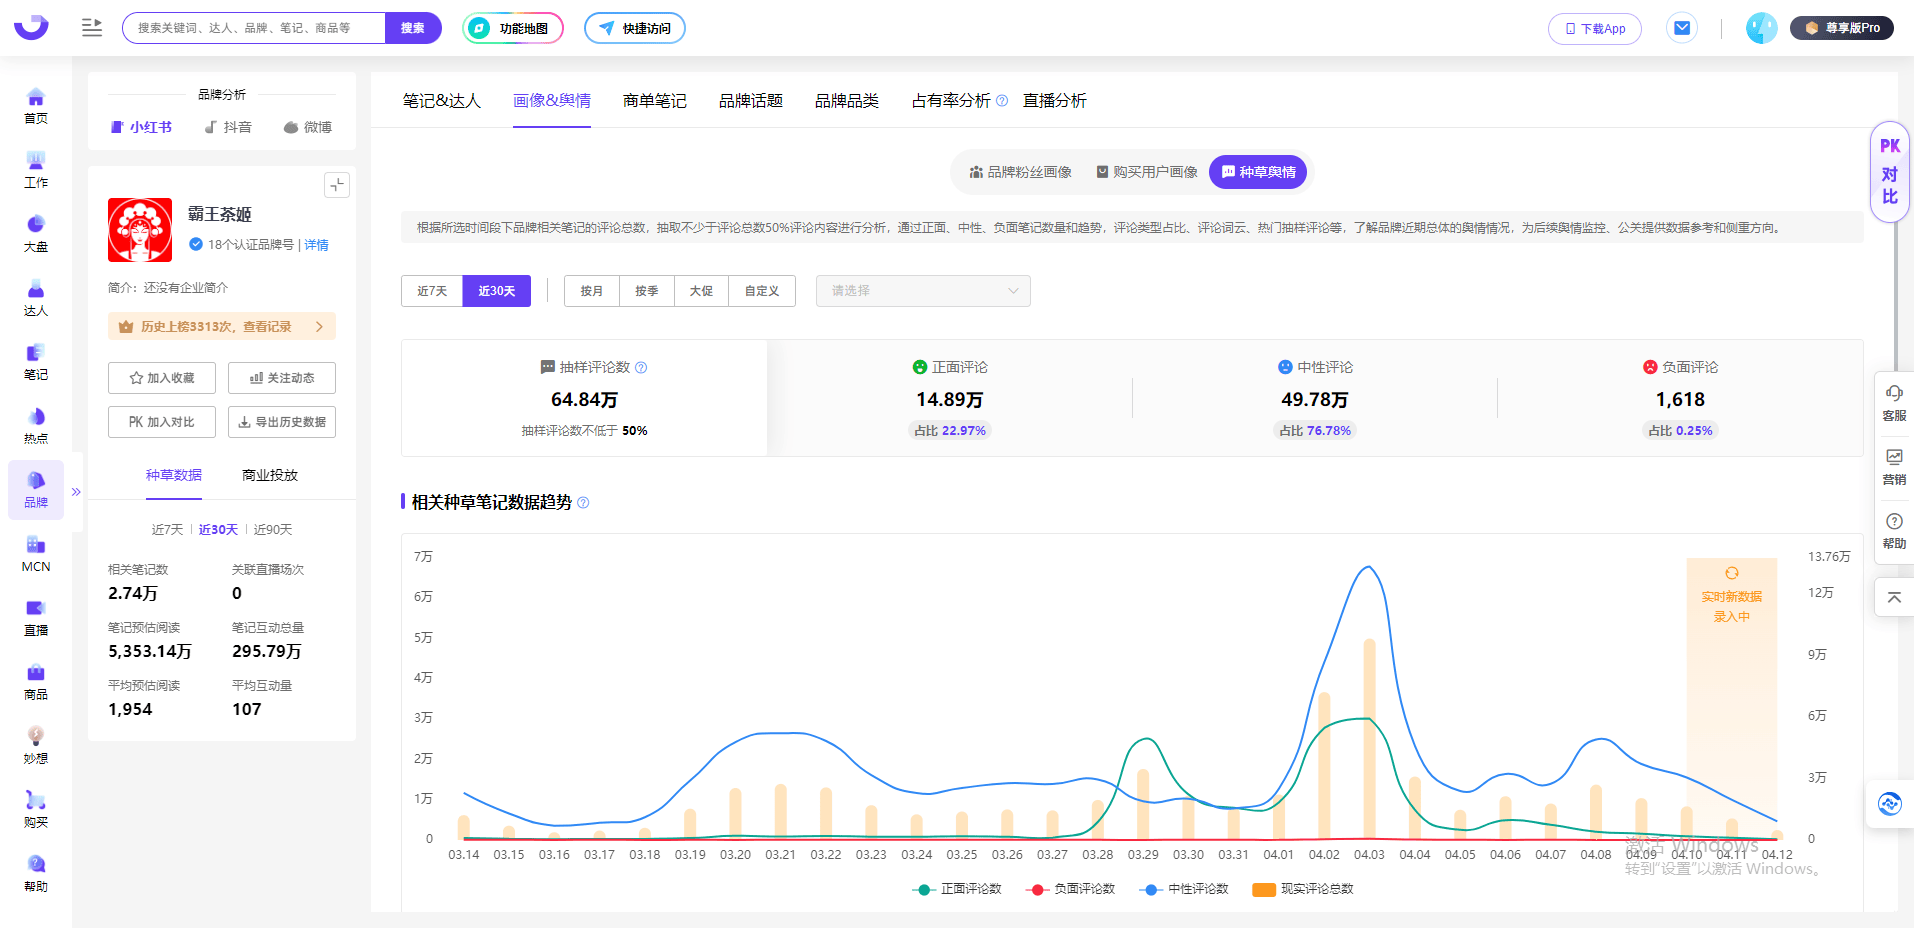Switch to 品牌话题 tab
Screen dimensions: 1914x928
point(751,101)
